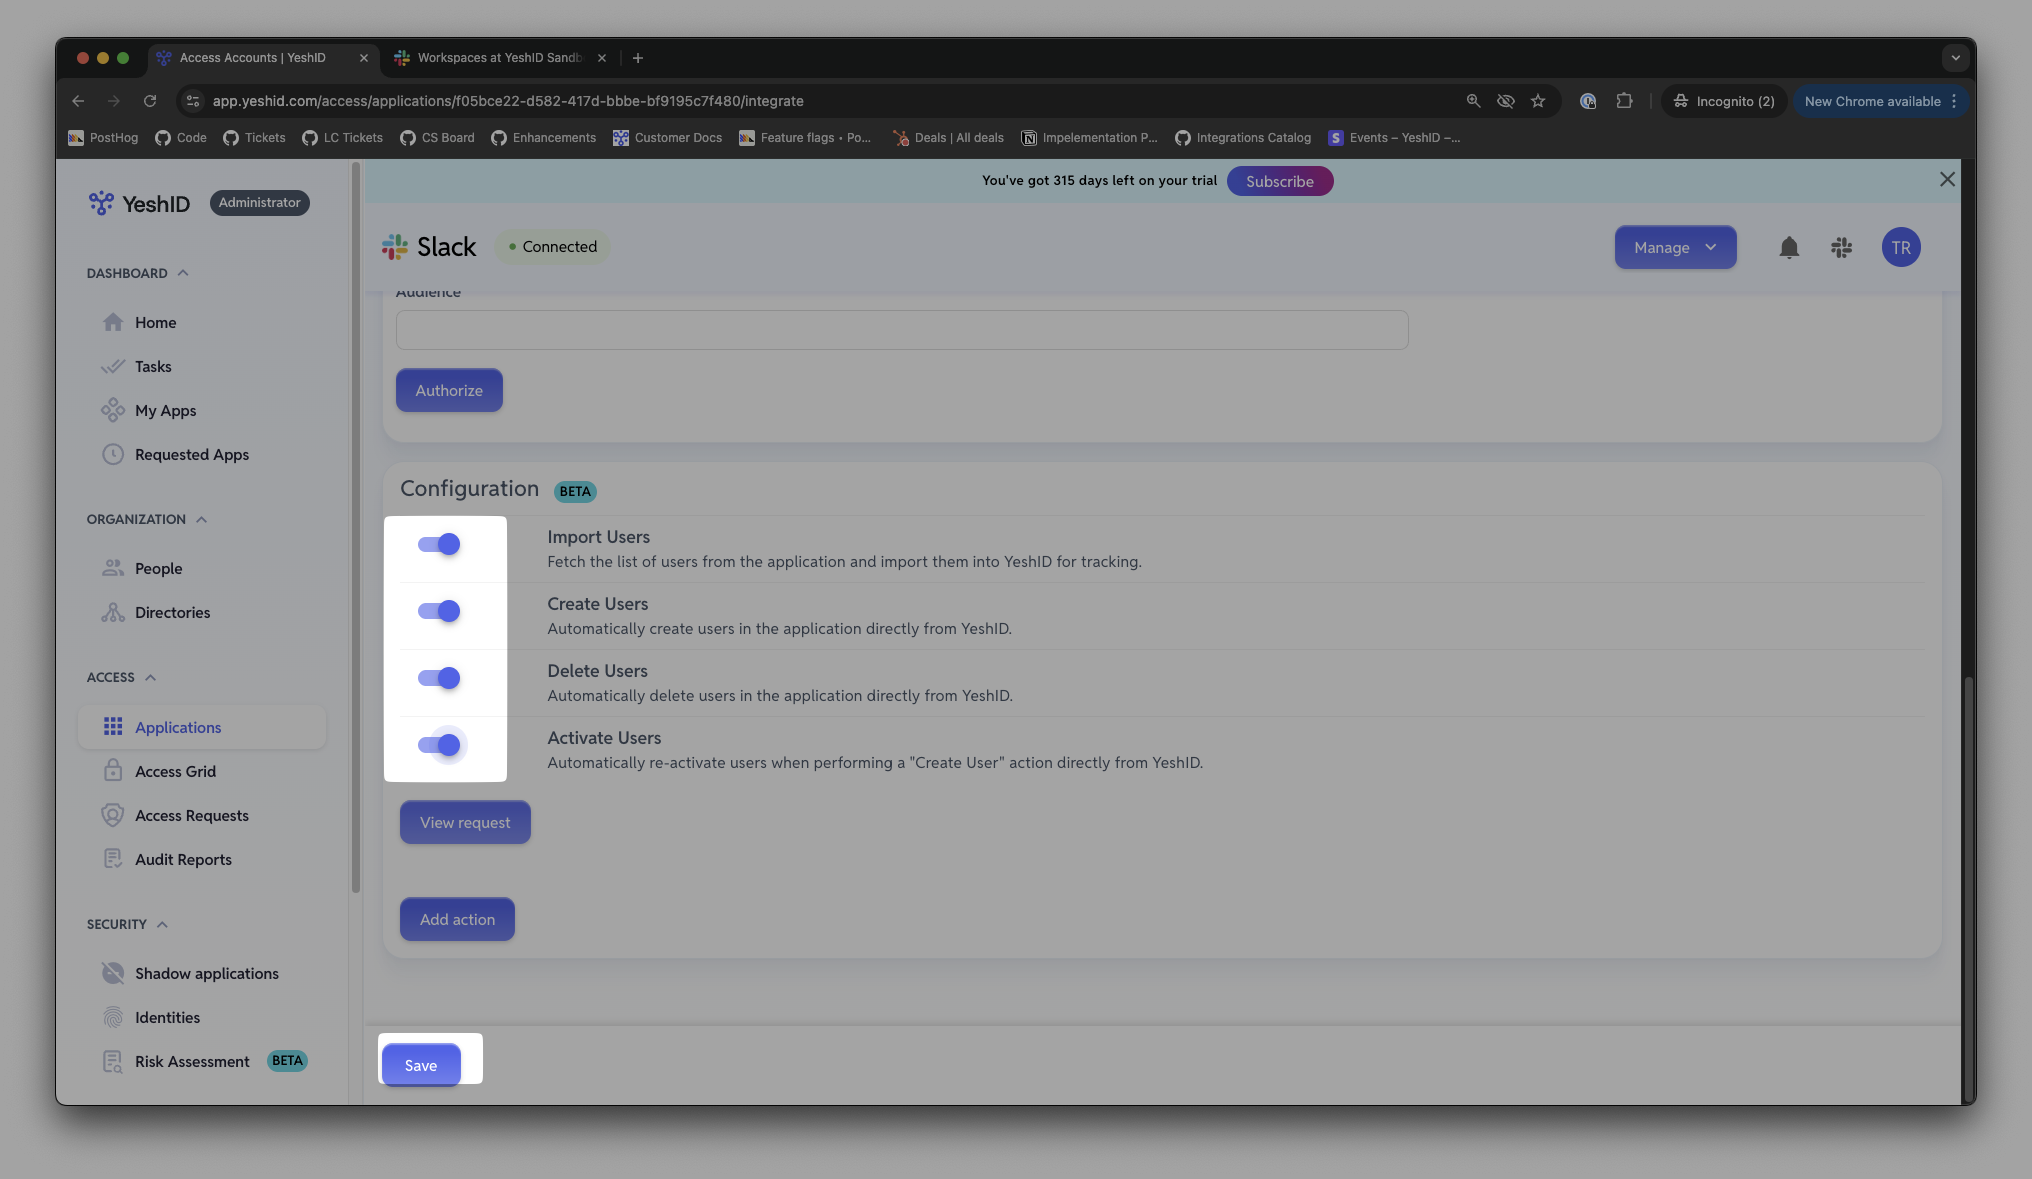The image size is (2032, 1179).
Task: Open the notifications bell icon
Action: point(1789,247)
